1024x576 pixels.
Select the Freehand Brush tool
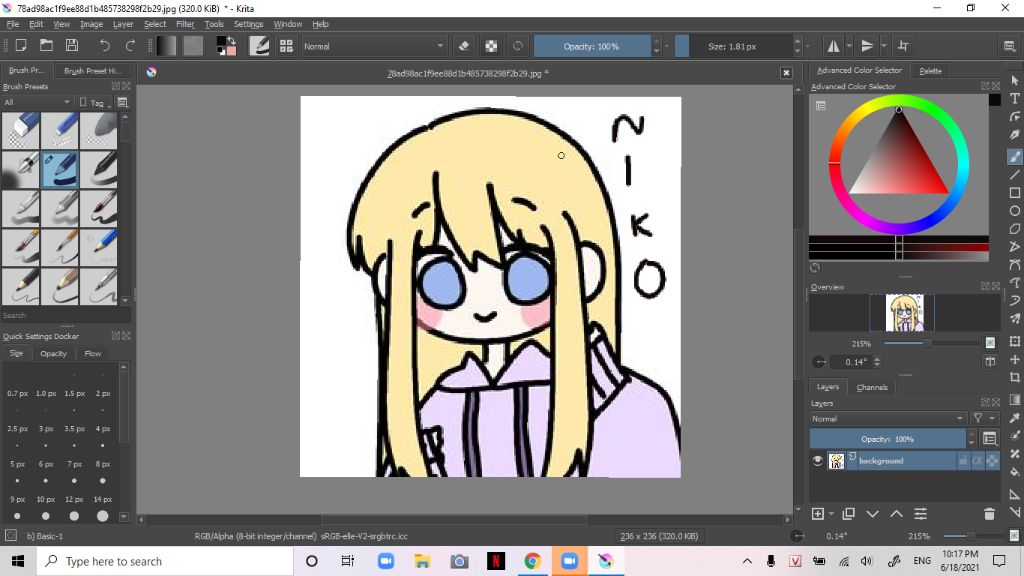(1014, 157)
